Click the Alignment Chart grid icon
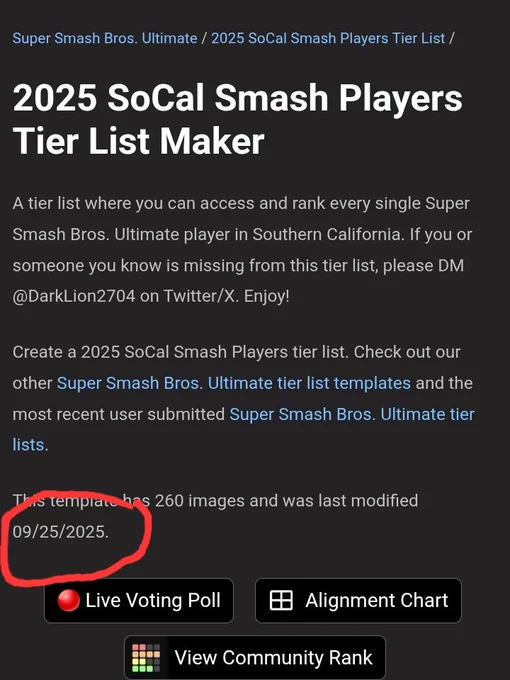The height and width of the screenshot is (680, 510). (281, 601)
